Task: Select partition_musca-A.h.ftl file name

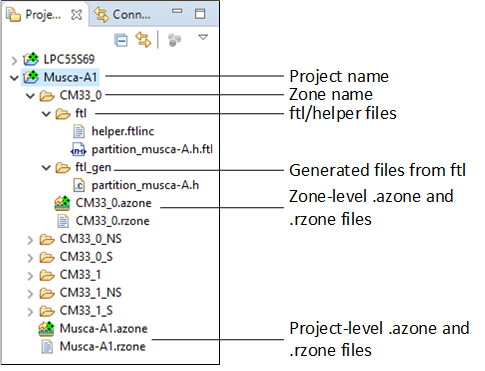Action: 152,149
